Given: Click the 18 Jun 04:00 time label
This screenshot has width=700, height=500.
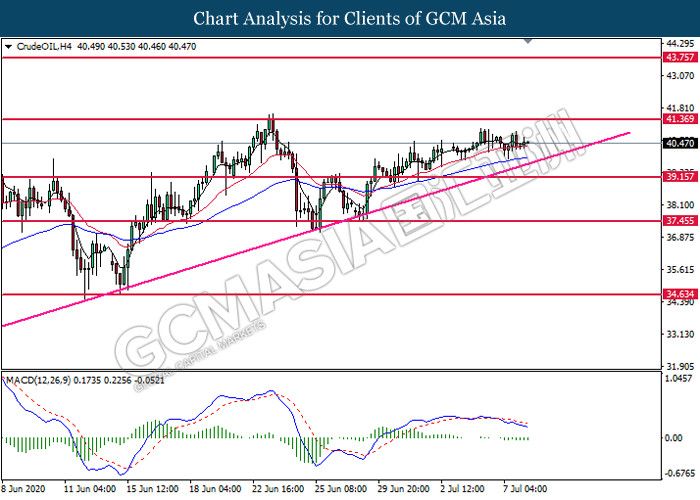Looking at the screenshot, I should 215,489.
